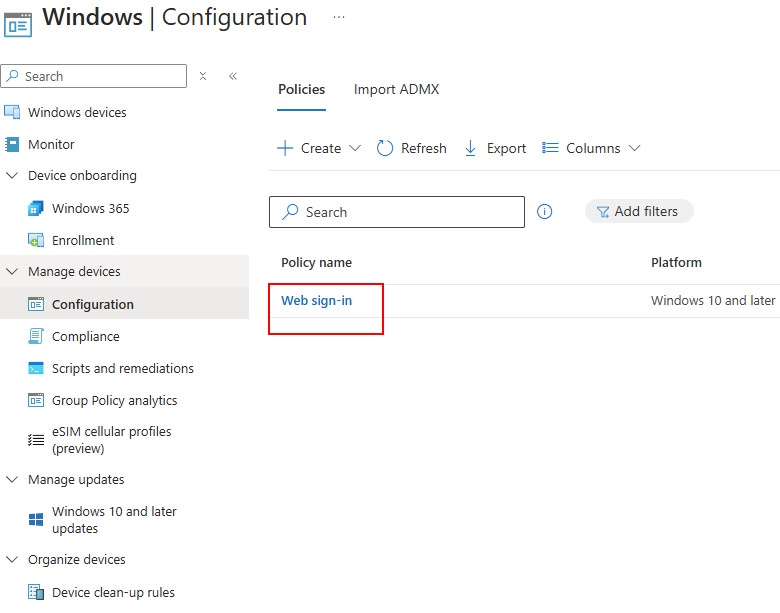The height and width of the screenshot is (613, 780).
Task: Sort by Platform column header
Action: pos(677,263)
